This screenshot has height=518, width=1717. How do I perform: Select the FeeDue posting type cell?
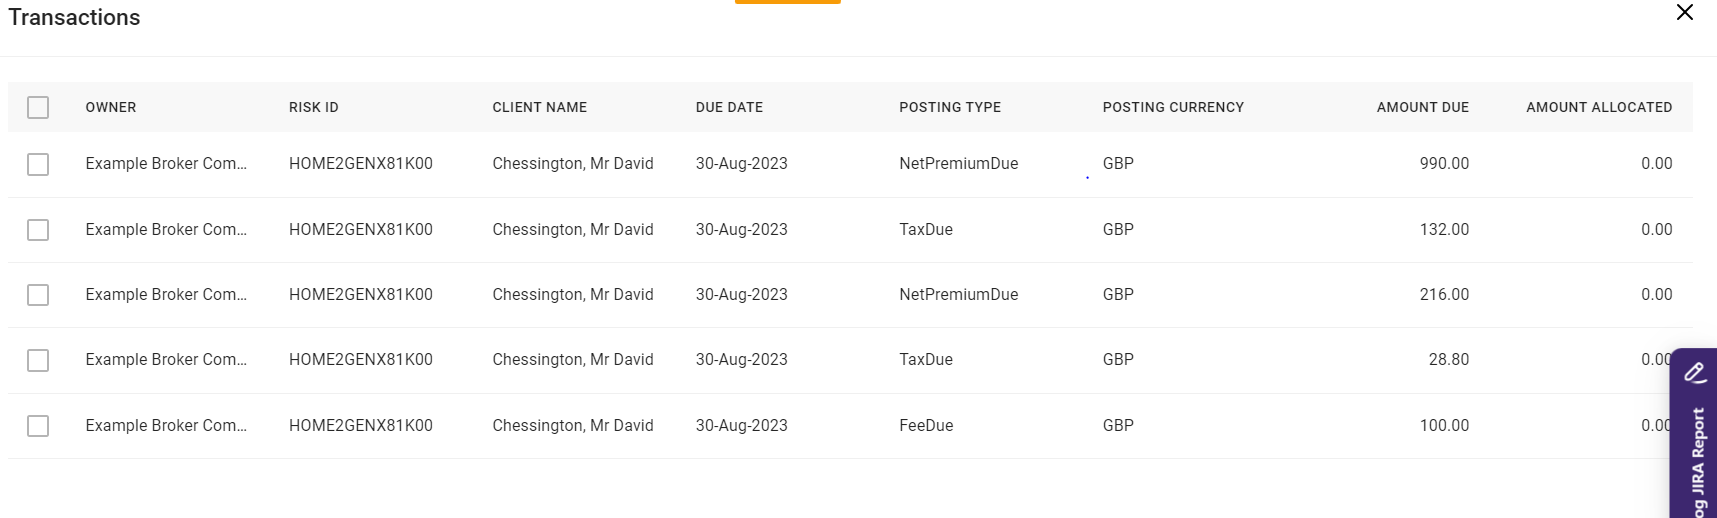(926, 426)
